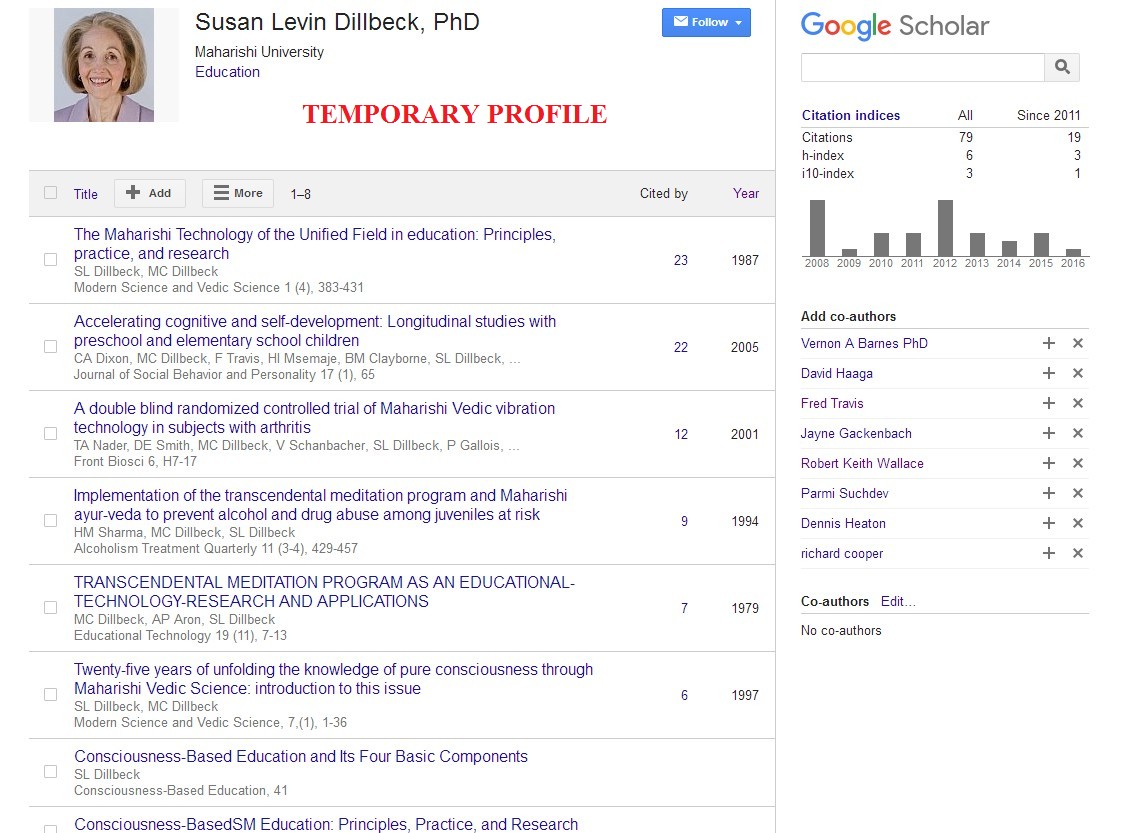Image resolution: width=1143 pixels, height=833 pixels.
Task: Open Consciousness-BasedSM Education: Principles, Practice, and Research
Action: pyautogui.click(x=326, y=824)
